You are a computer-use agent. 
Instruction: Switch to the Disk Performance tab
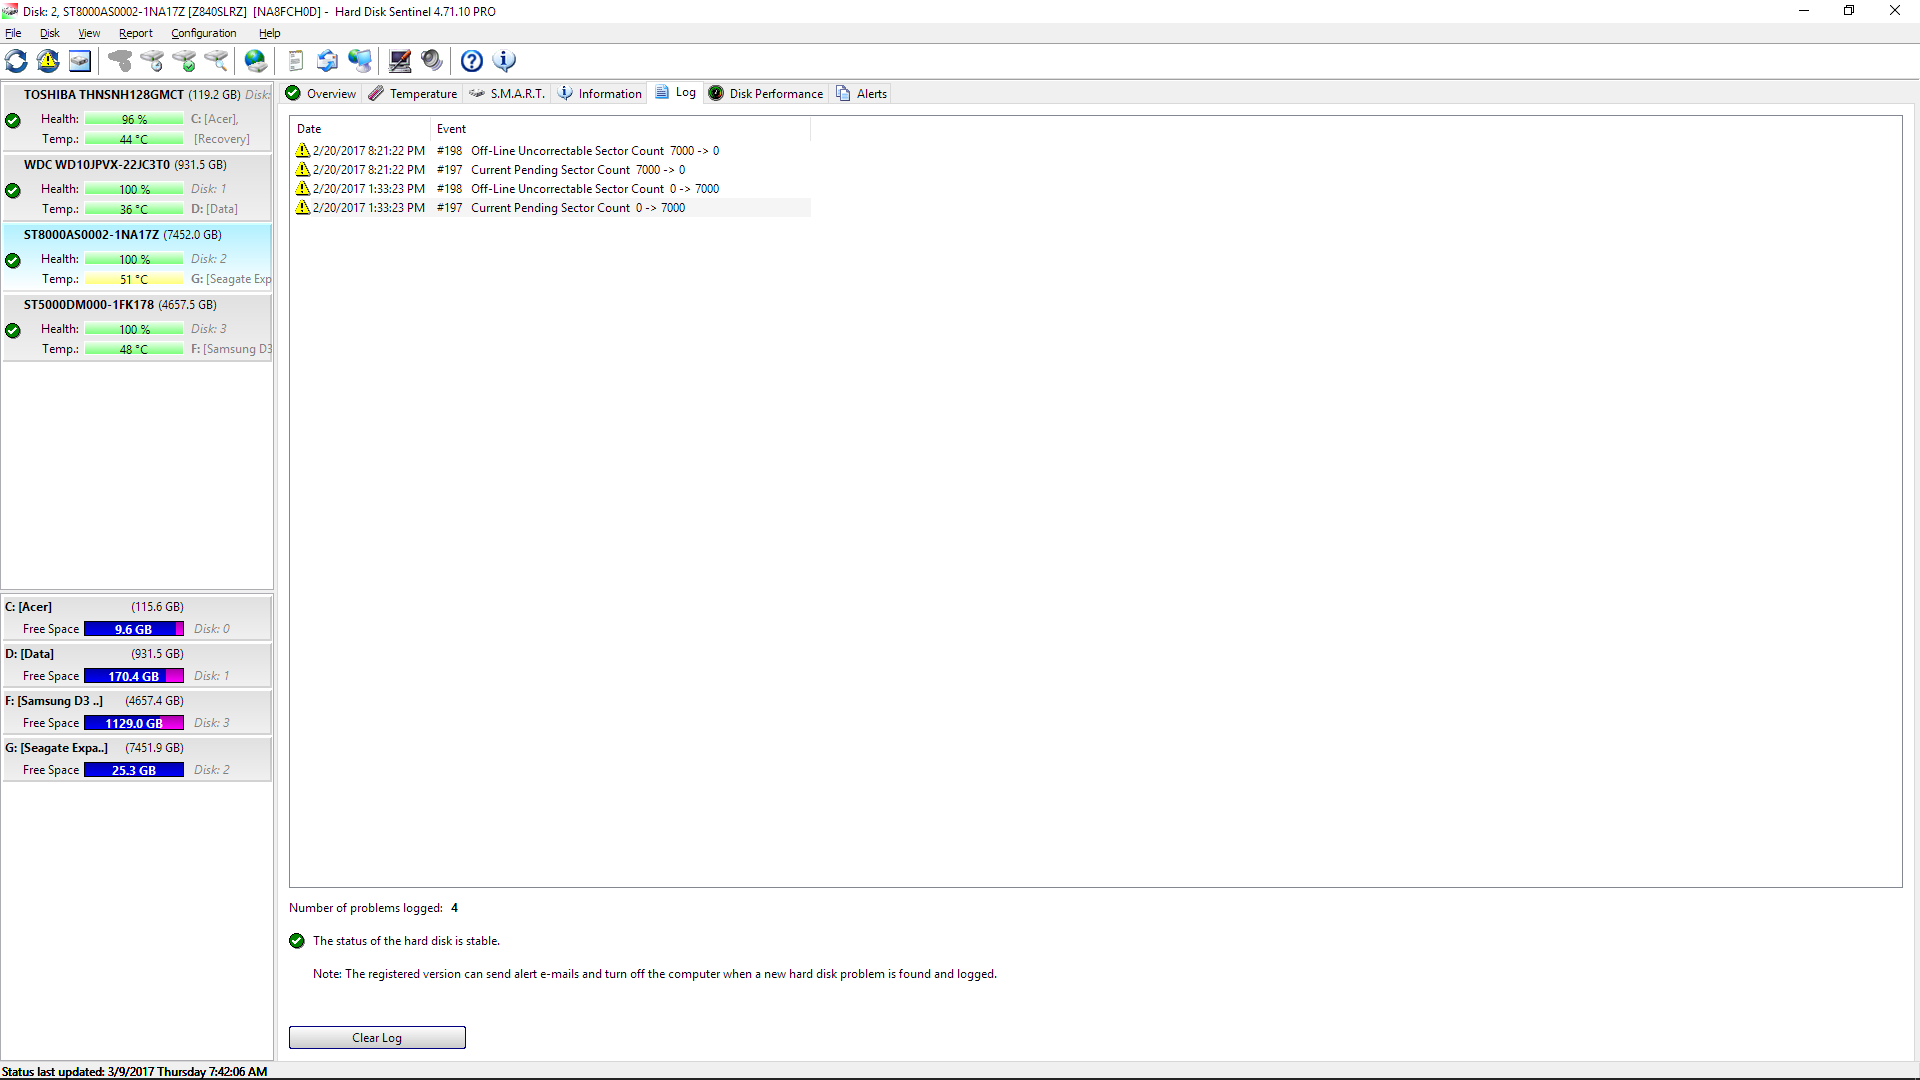[x=766, y=93]
